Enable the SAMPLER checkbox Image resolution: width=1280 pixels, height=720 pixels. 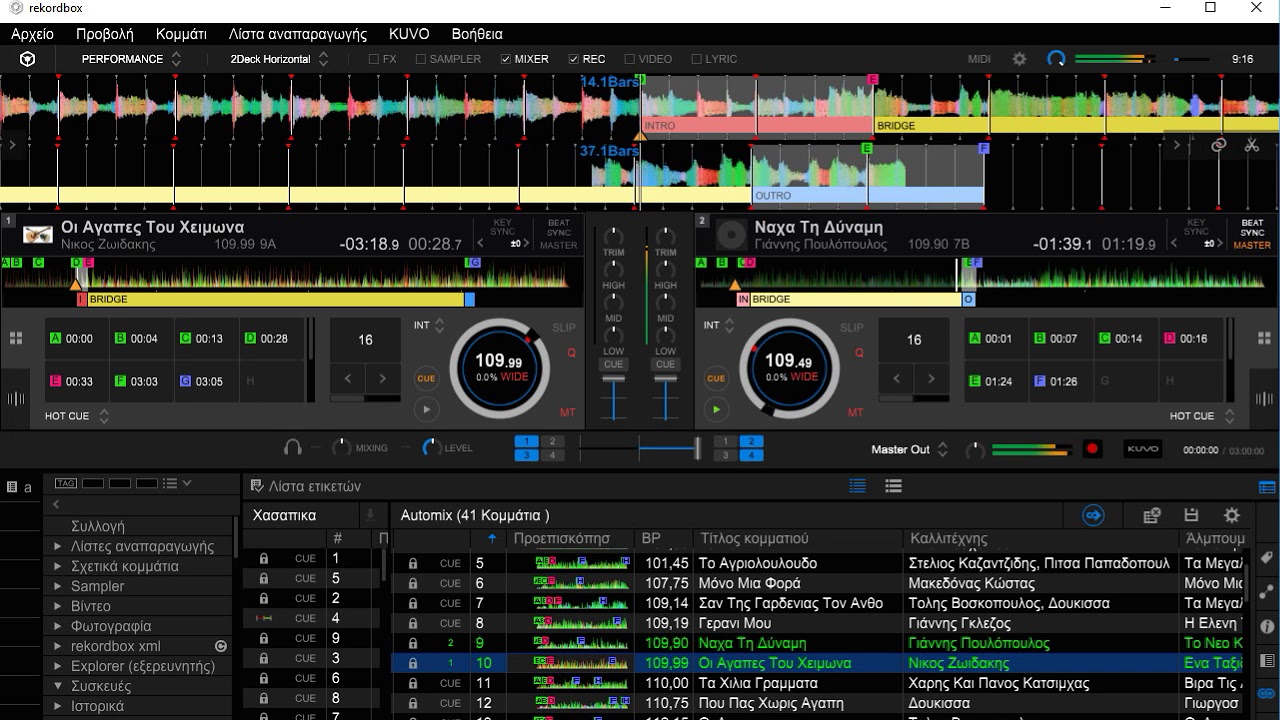point(421,59)
